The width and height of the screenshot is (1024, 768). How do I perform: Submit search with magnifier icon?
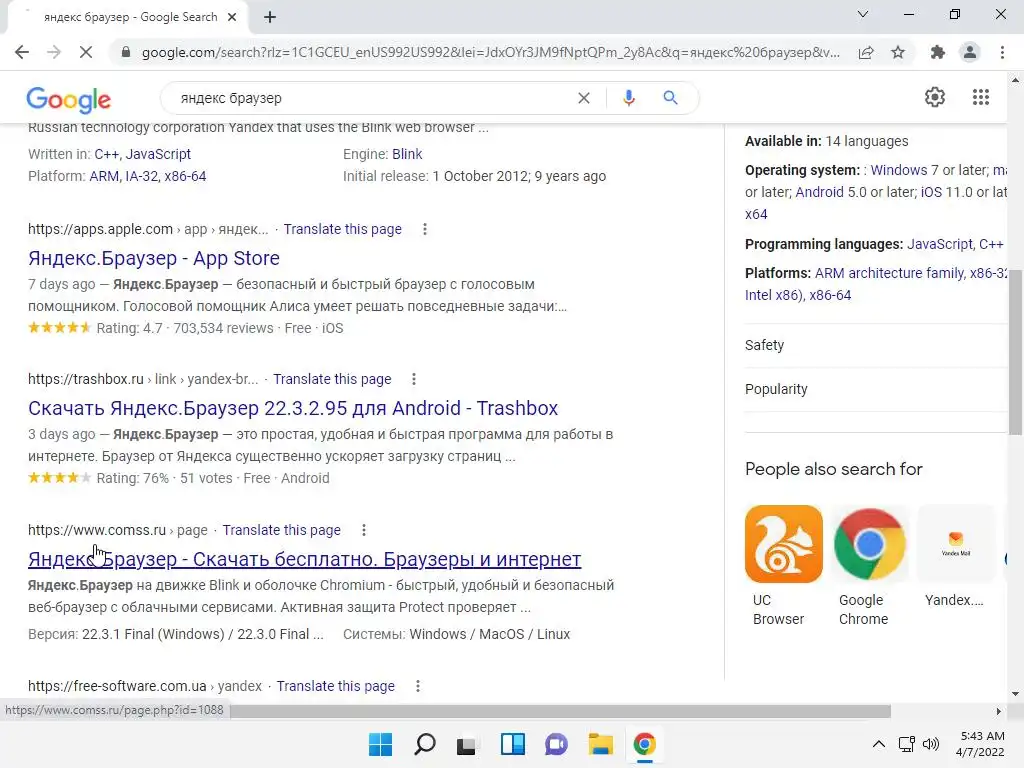click(670, 98)
